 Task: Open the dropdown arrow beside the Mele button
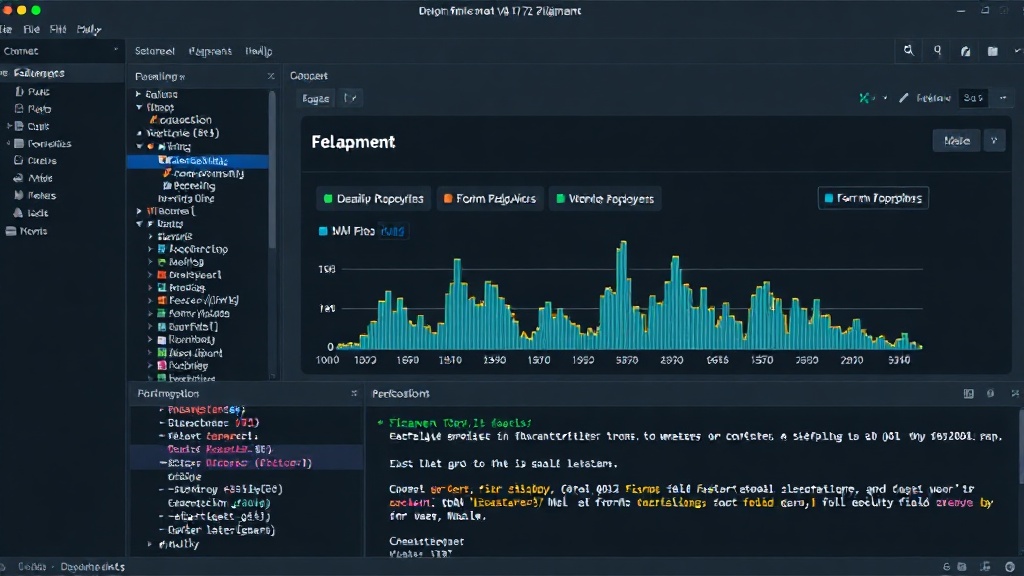click(x=994, y=140)
